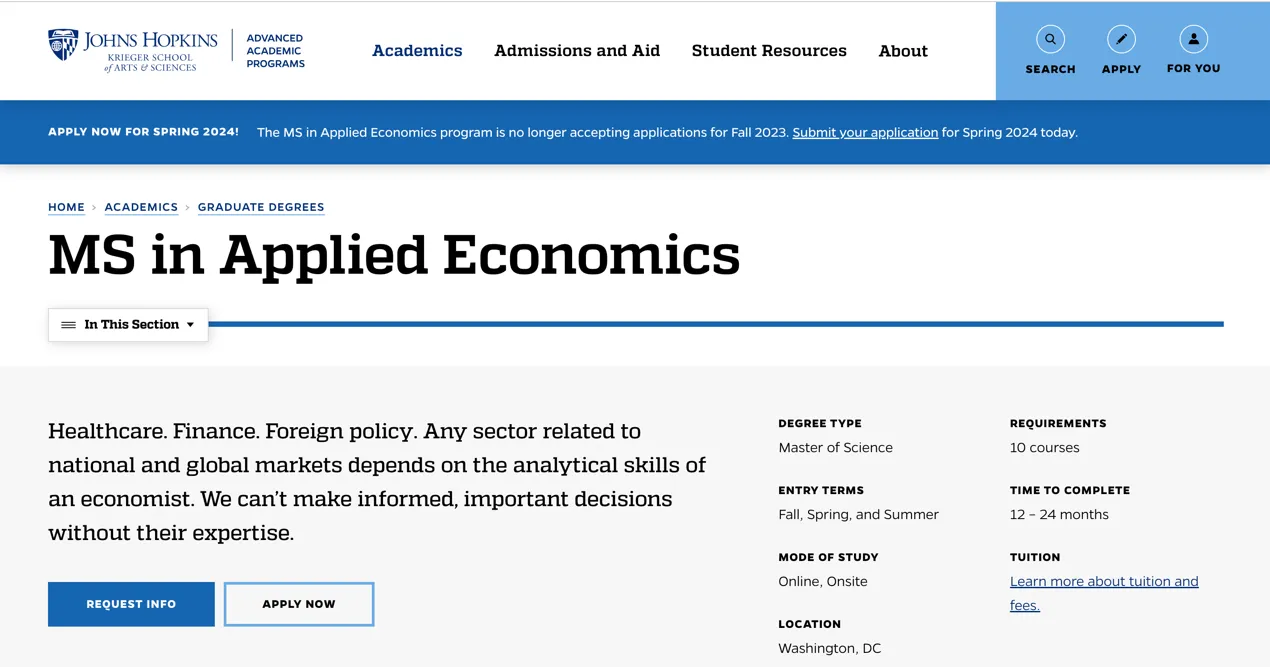Go to the Home breadcrumb
Image resolution: width=1270 pixels, height=667 pixels.
click(66, 207)
